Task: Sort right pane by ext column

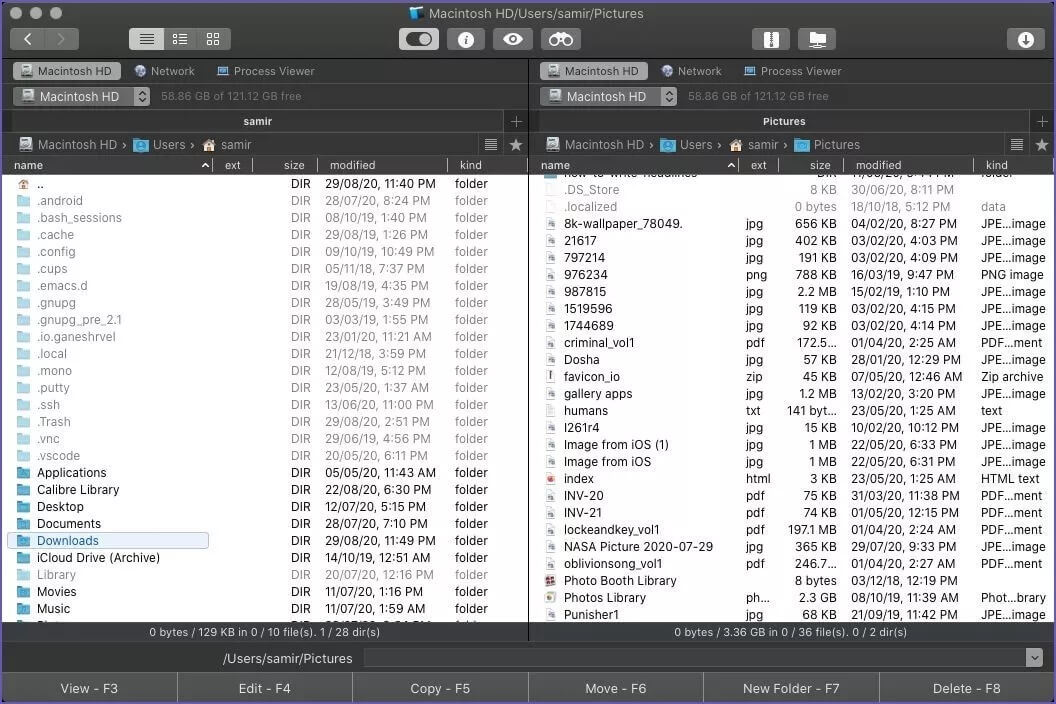Action: click(x=758, y=165)
